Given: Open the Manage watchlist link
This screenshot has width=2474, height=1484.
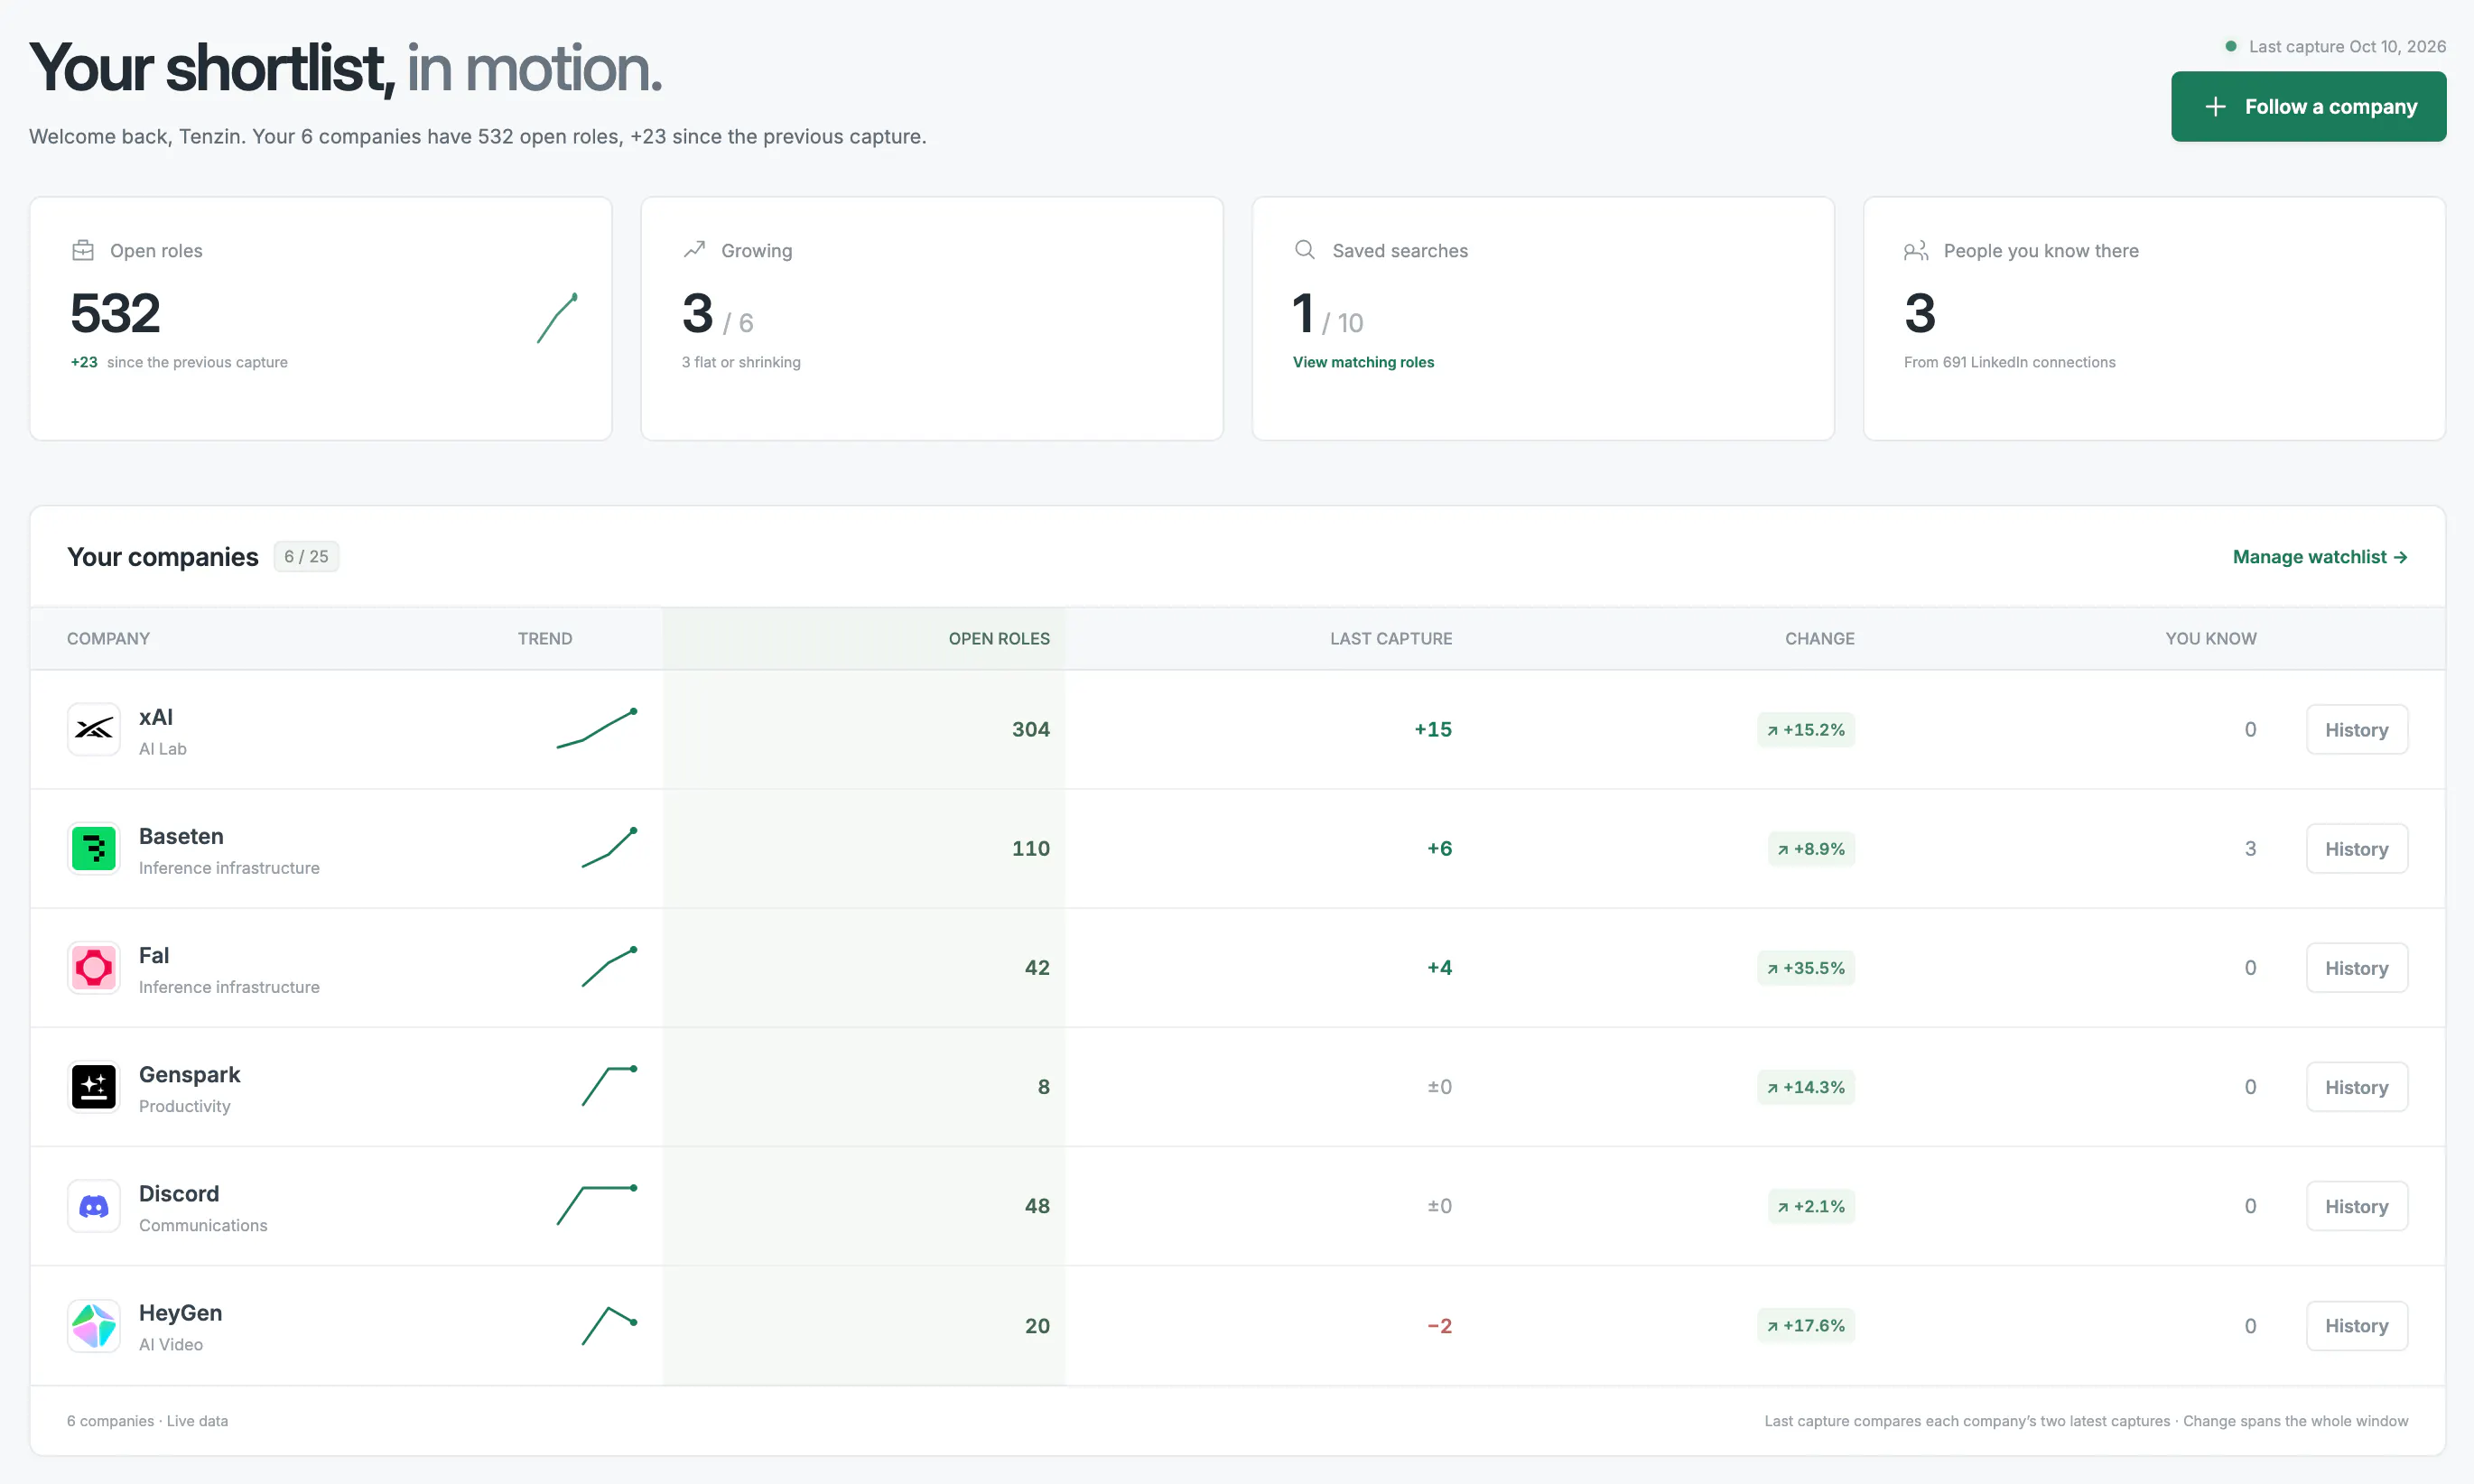Looking at the screenshot, I should (x=2320, y=557).
